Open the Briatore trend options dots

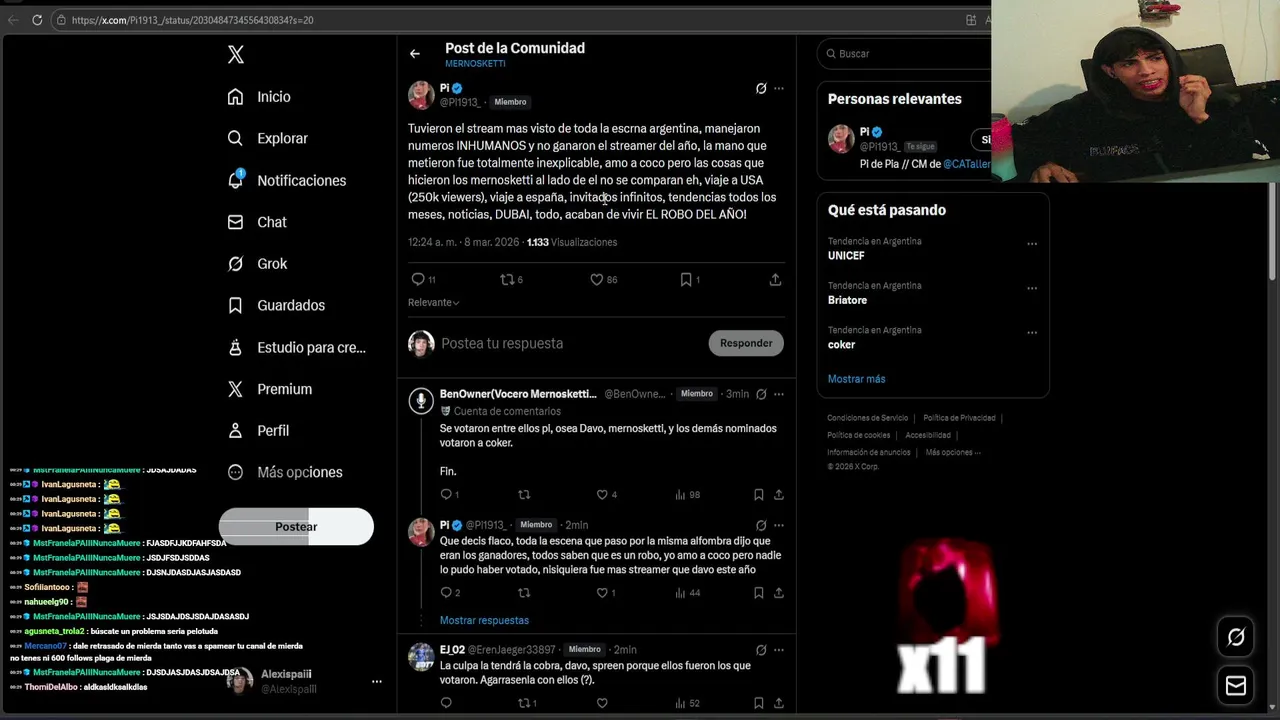click(x=1032, y=288)
